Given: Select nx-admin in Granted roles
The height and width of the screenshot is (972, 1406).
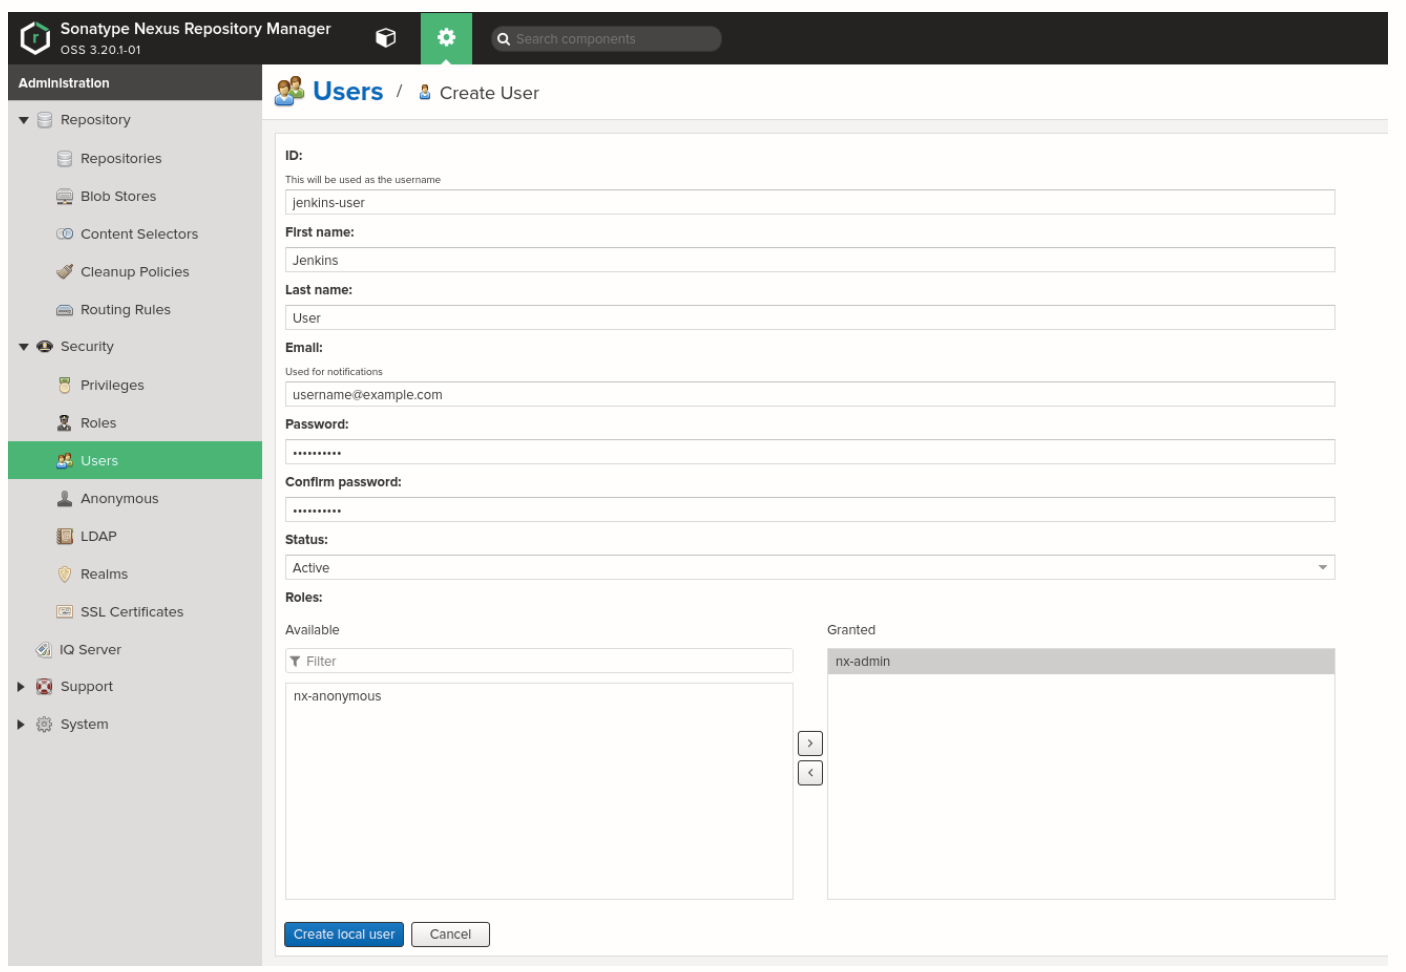Looking at the screenshot, I should coord(862,661).
